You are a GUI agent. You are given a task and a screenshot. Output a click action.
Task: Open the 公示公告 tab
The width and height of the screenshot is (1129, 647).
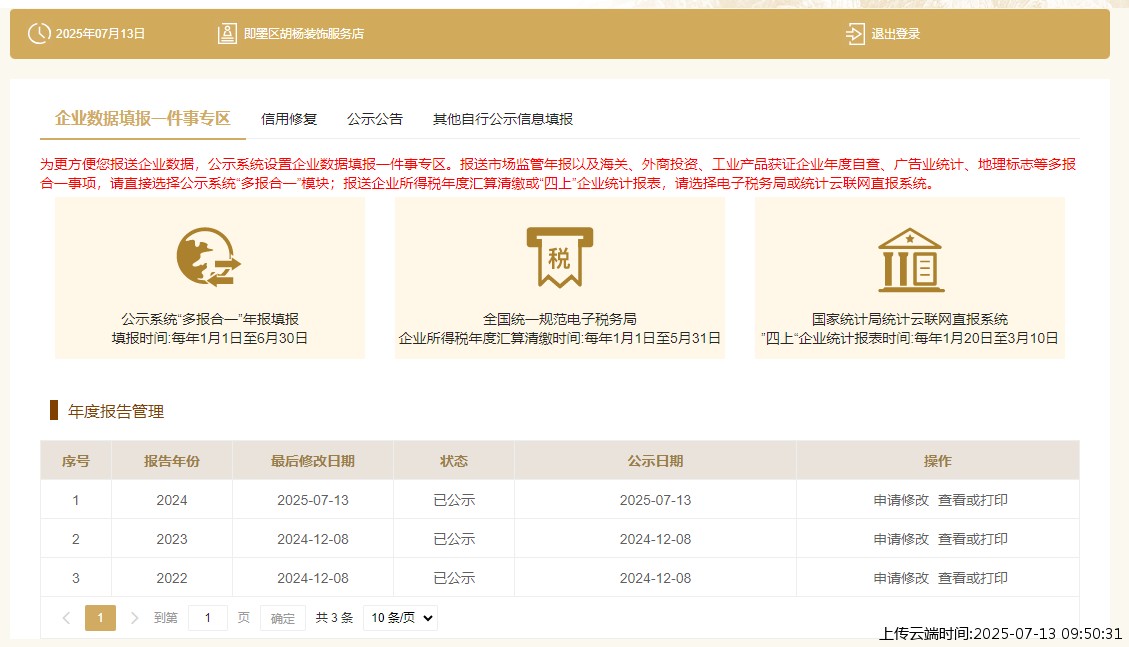click(375, 119)
